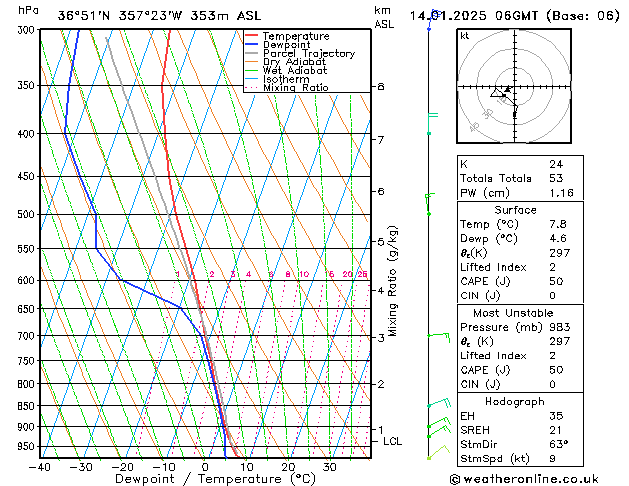The width and height of the screenshot is (629, 486).
Task: Click the Surface Temp value 7.8
Action: [x=558, y=224]
